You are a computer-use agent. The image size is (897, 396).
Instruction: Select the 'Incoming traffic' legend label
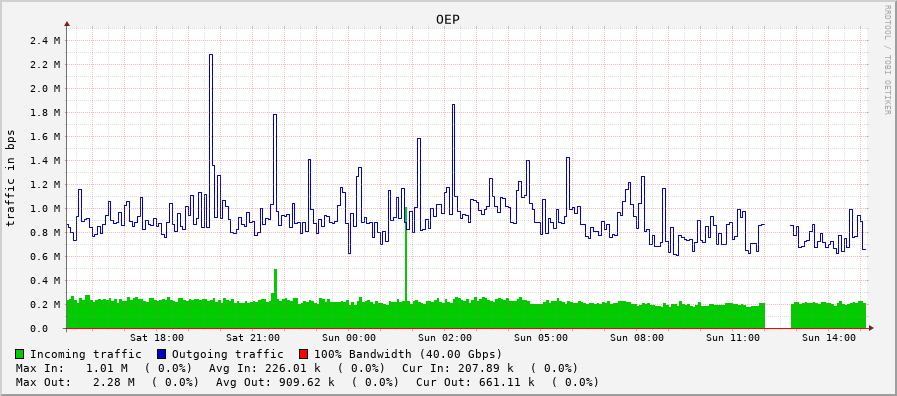86,354
